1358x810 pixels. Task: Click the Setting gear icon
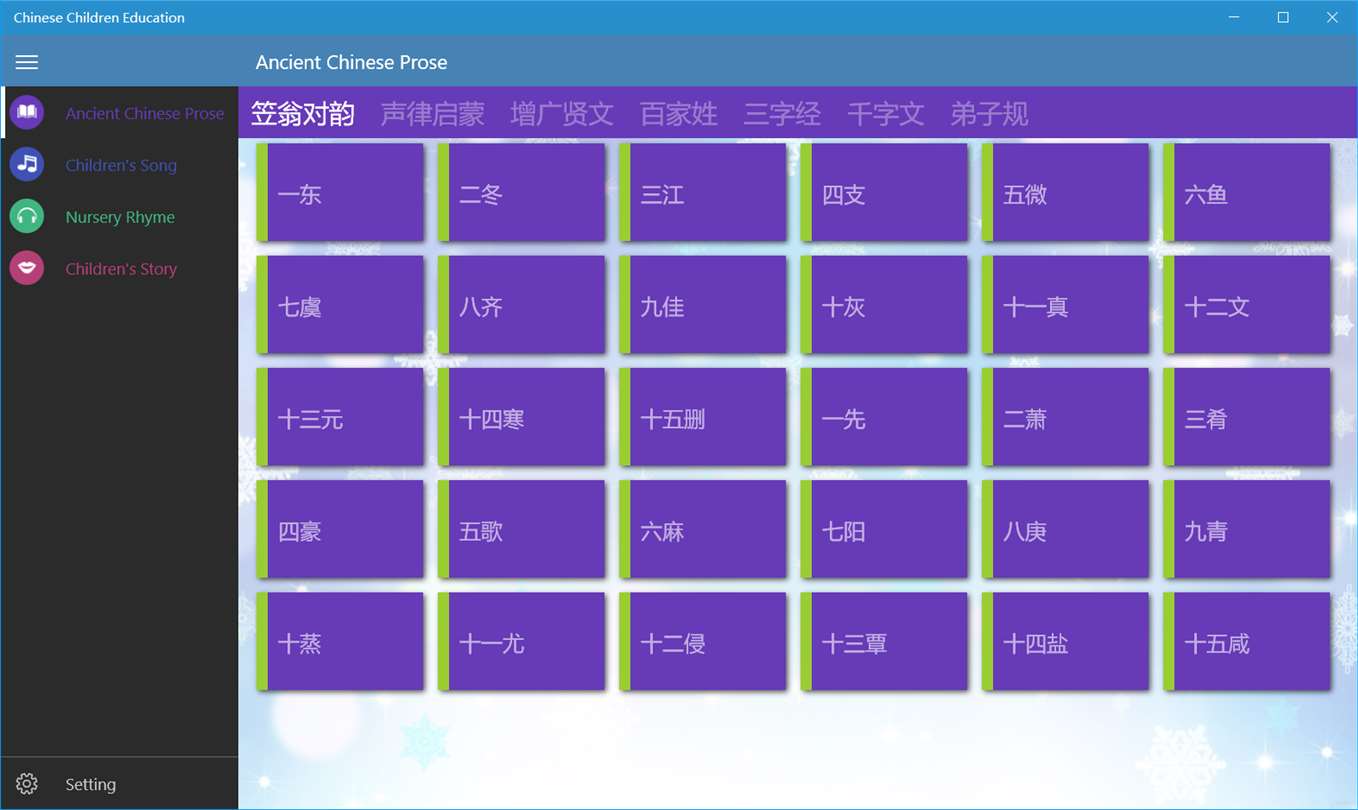(x=27, y=784)
